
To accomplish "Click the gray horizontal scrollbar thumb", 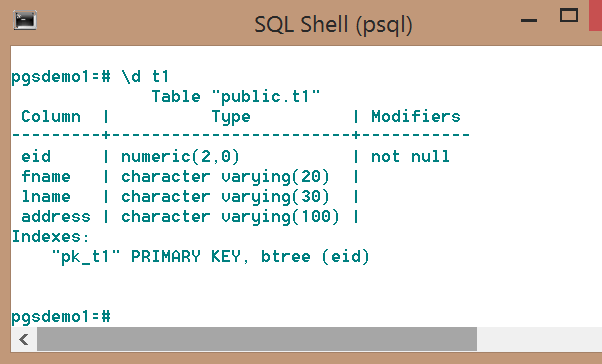I will (x=257, y=339).
